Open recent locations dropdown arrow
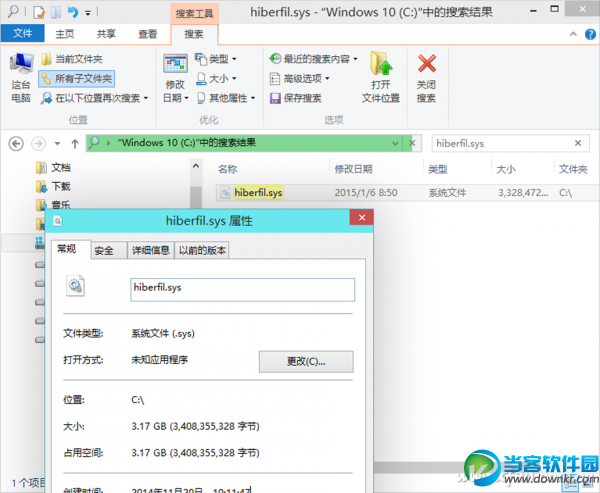This screenshot has height=493, width=600. [x=57, y=144]
